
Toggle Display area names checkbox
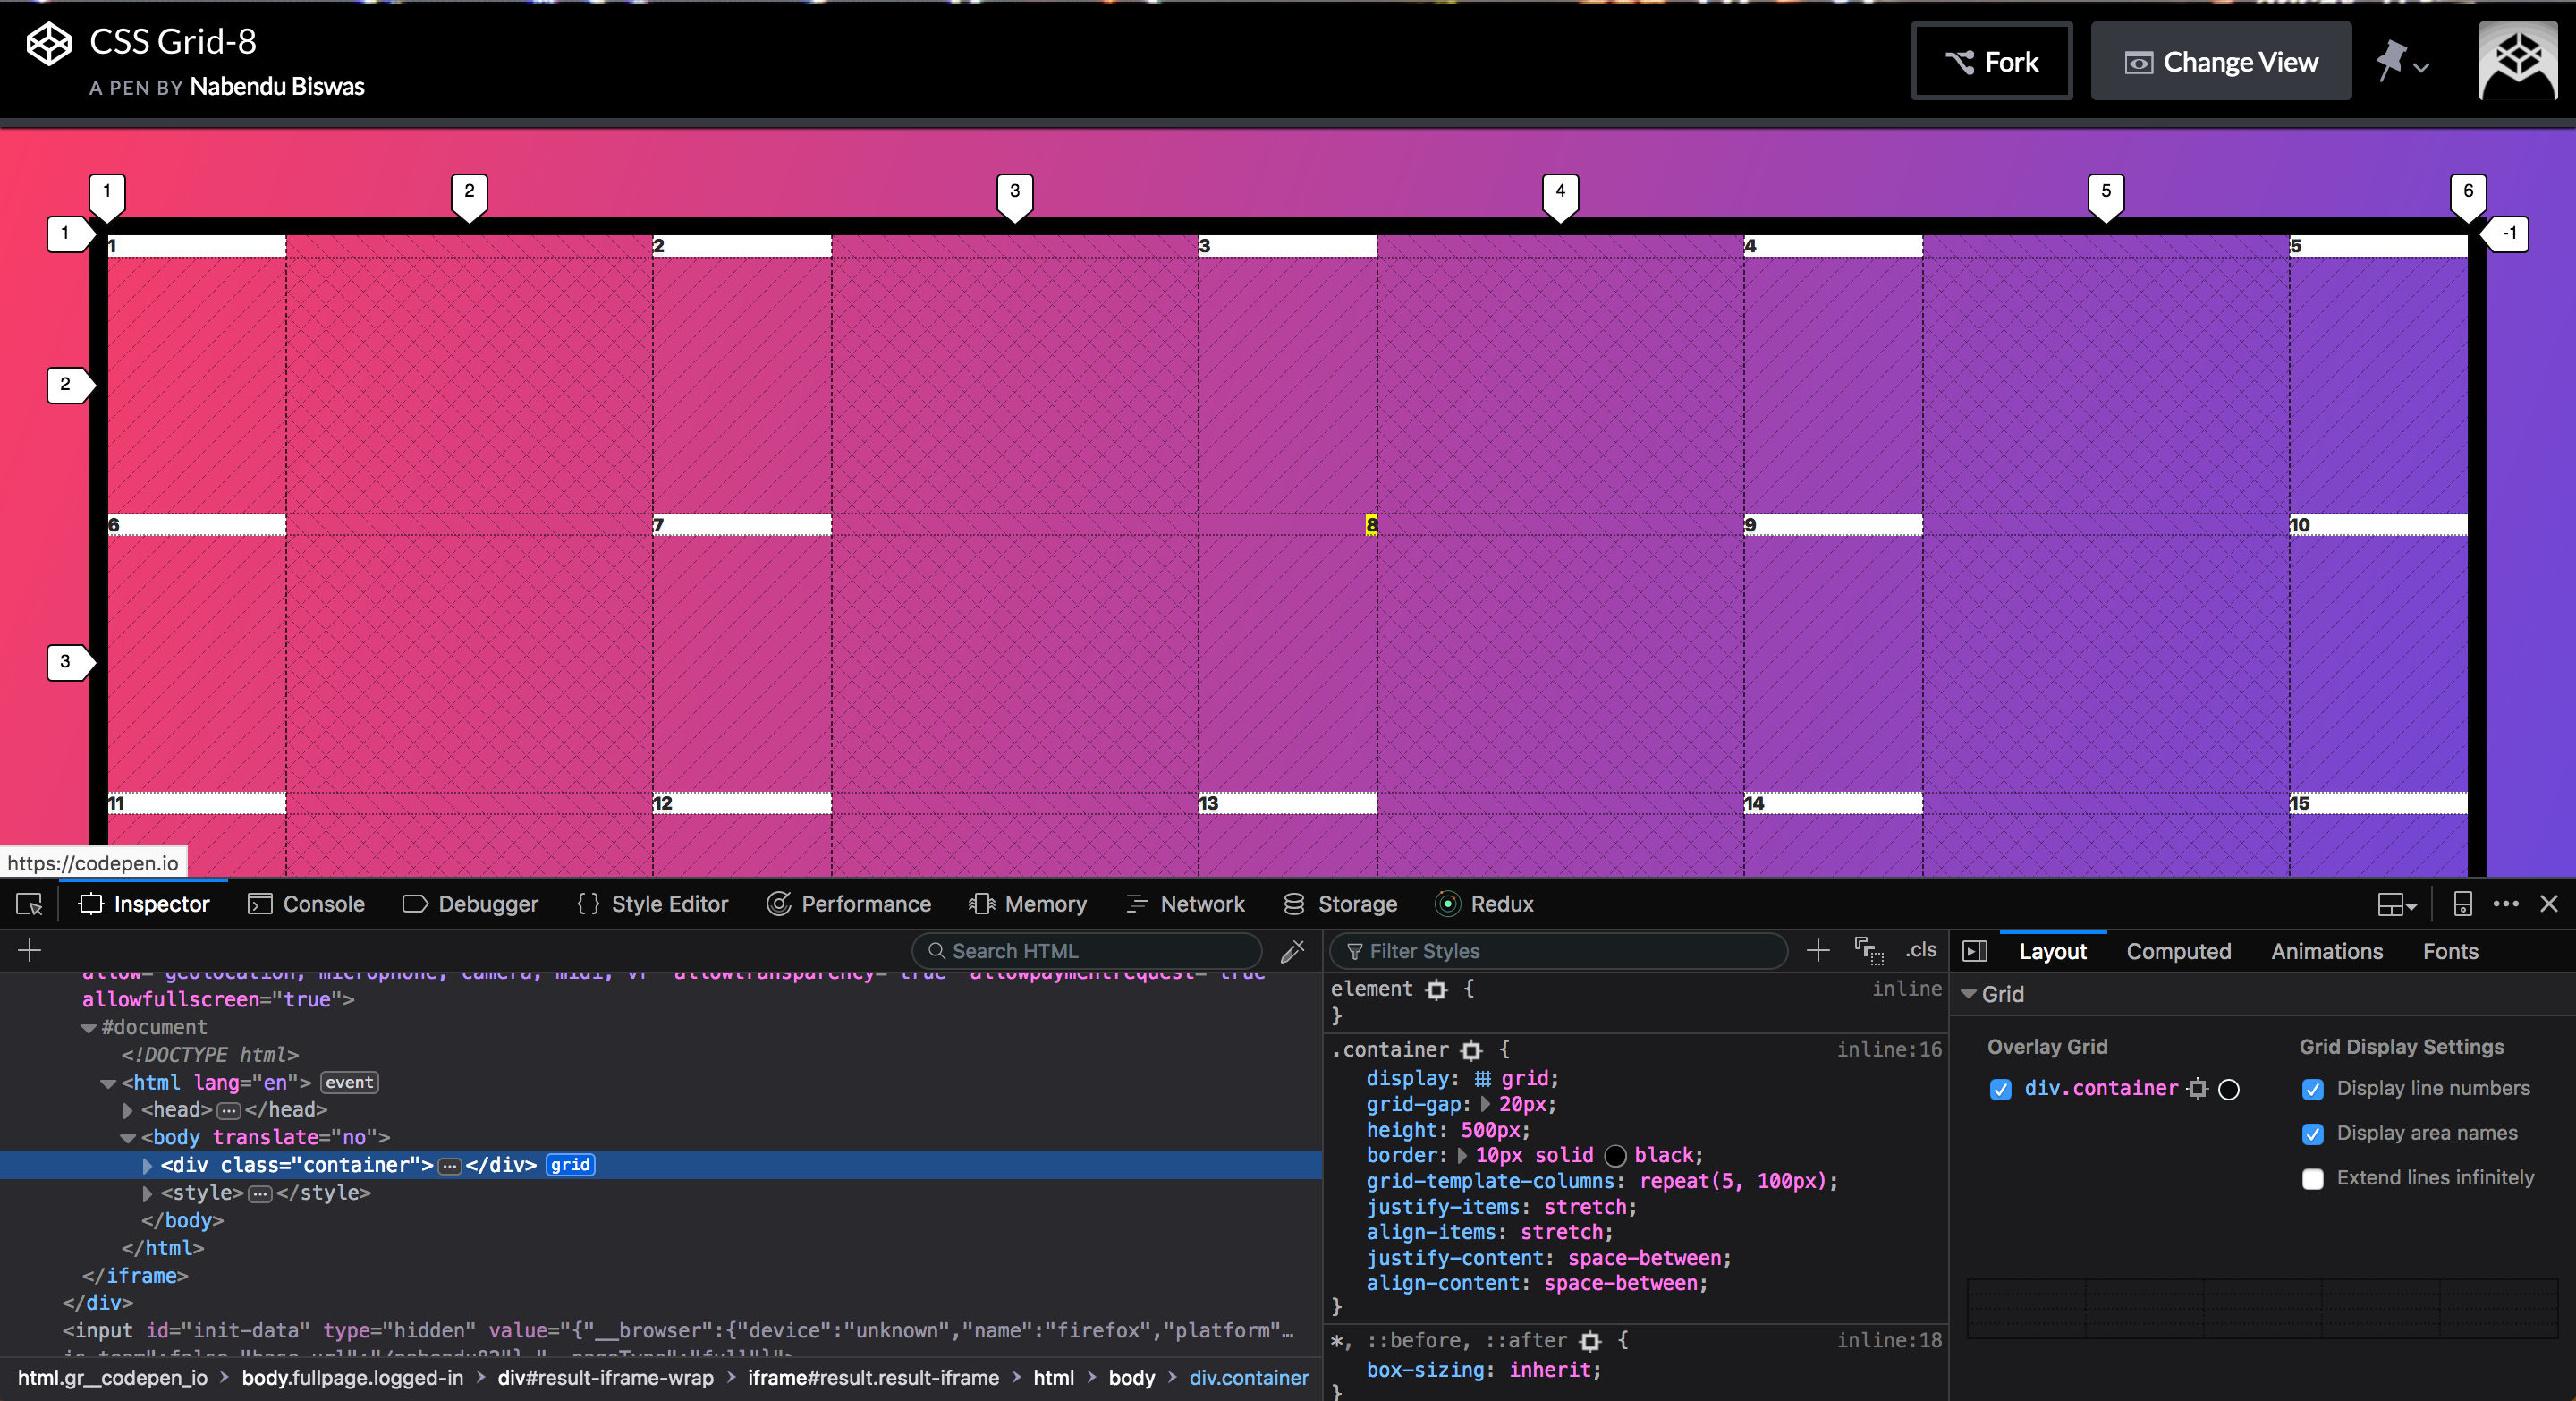tap(2312, 1134)
